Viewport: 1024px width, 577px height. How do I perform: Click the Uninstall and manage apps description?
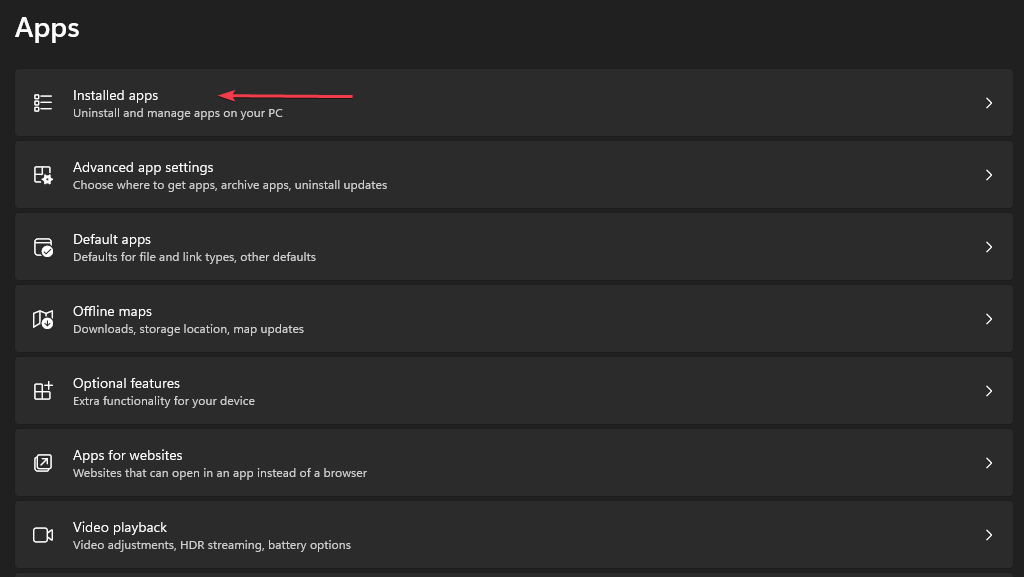coord(176,113)
